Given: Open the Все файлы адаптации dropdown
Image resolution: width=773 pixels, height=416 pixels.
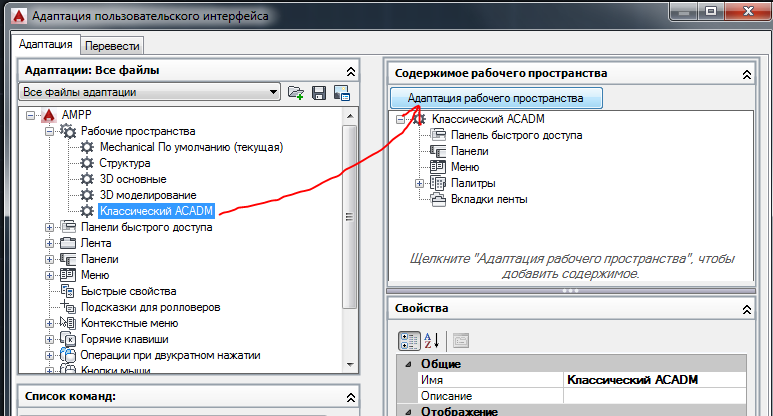Looking at the screenshot, I should point(274,92).
